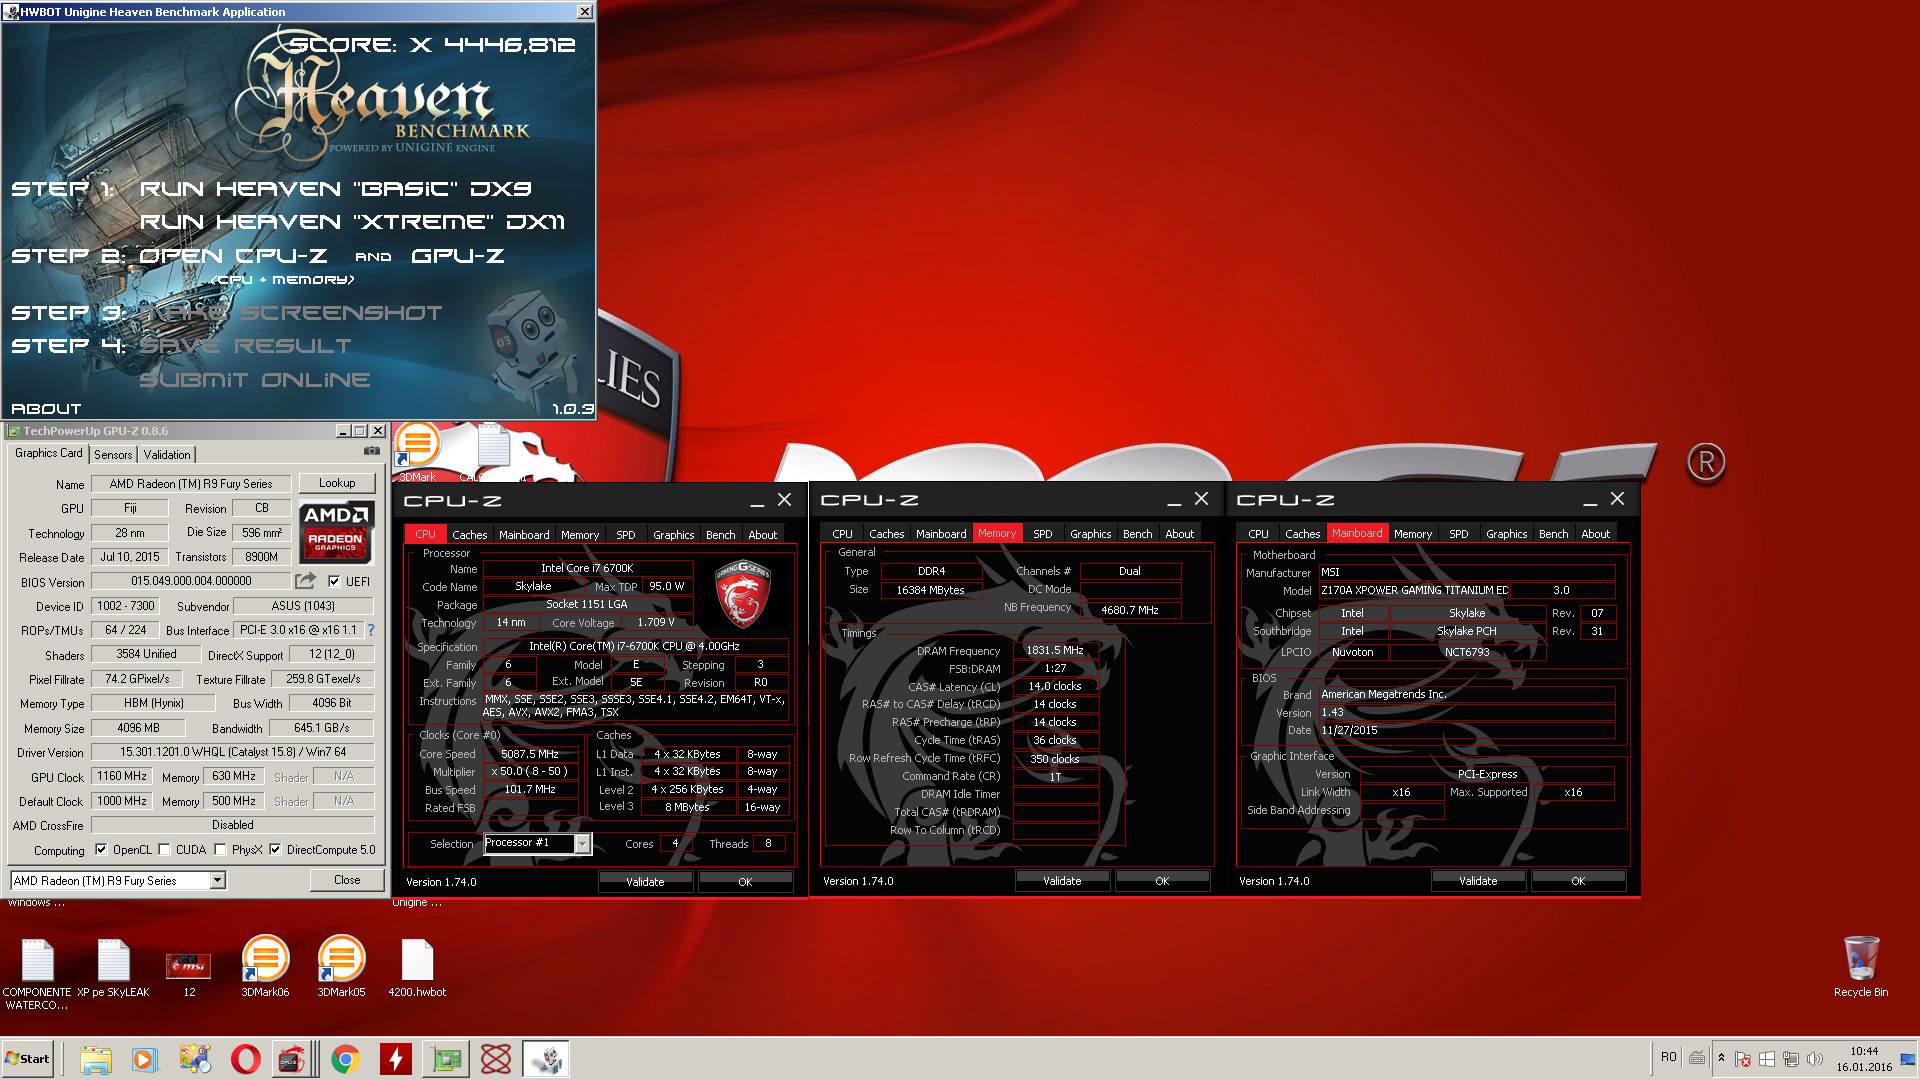Click Validate in the left CPU-Z window
The width and height of the screenshot is (1920, 1080).
click(x=645, y=882)
